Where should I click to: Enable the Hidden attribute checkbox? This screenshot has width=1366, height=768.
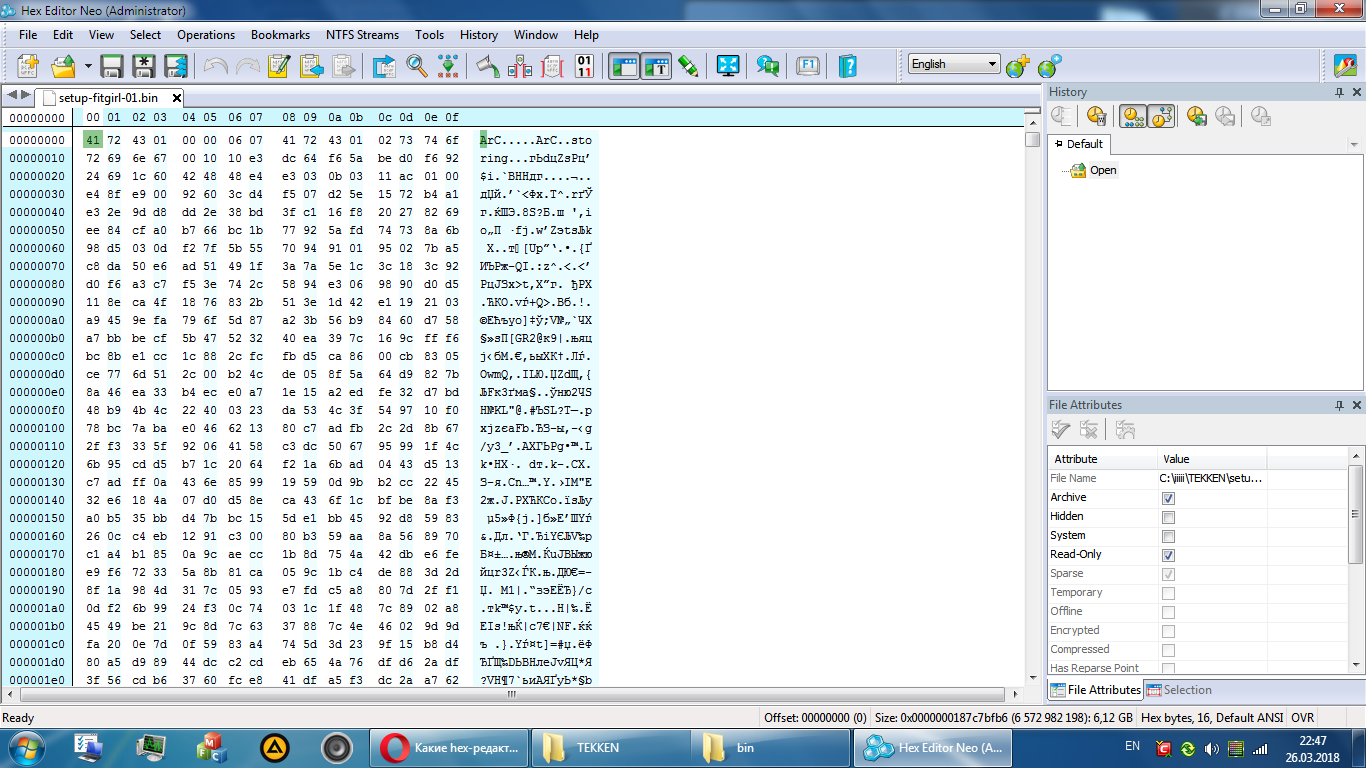point(1168,517)
